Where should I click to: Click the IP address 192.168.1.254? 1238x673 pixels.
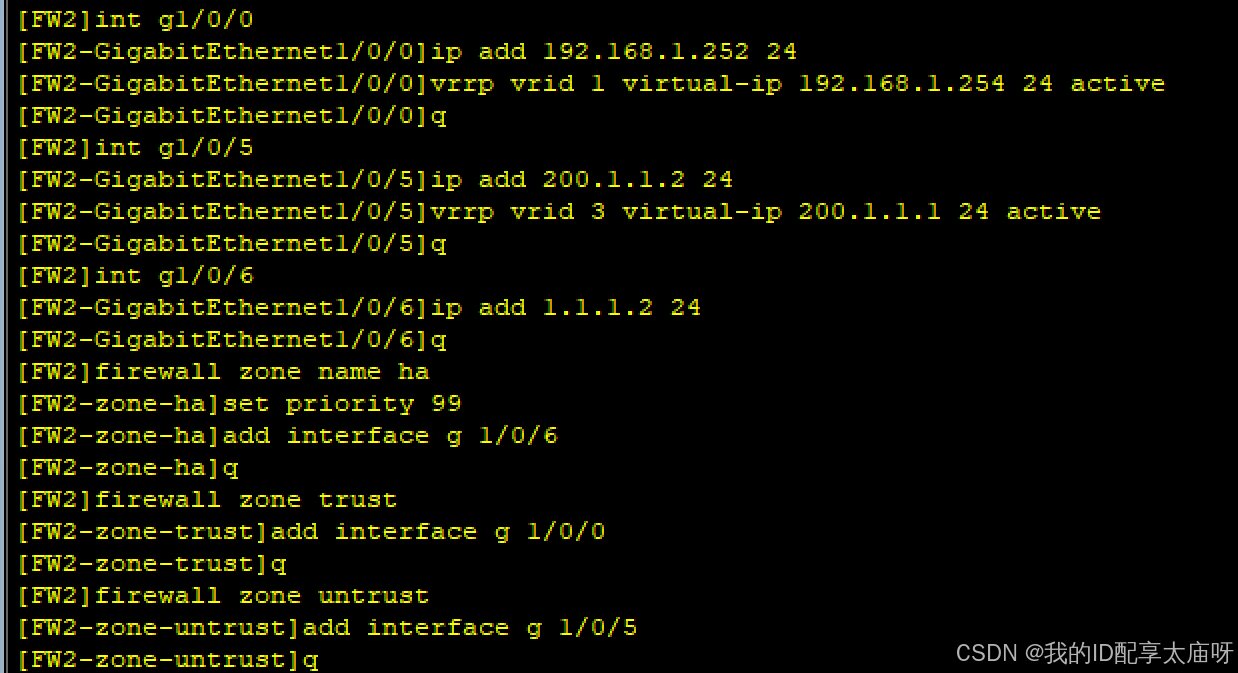[902, 84]
